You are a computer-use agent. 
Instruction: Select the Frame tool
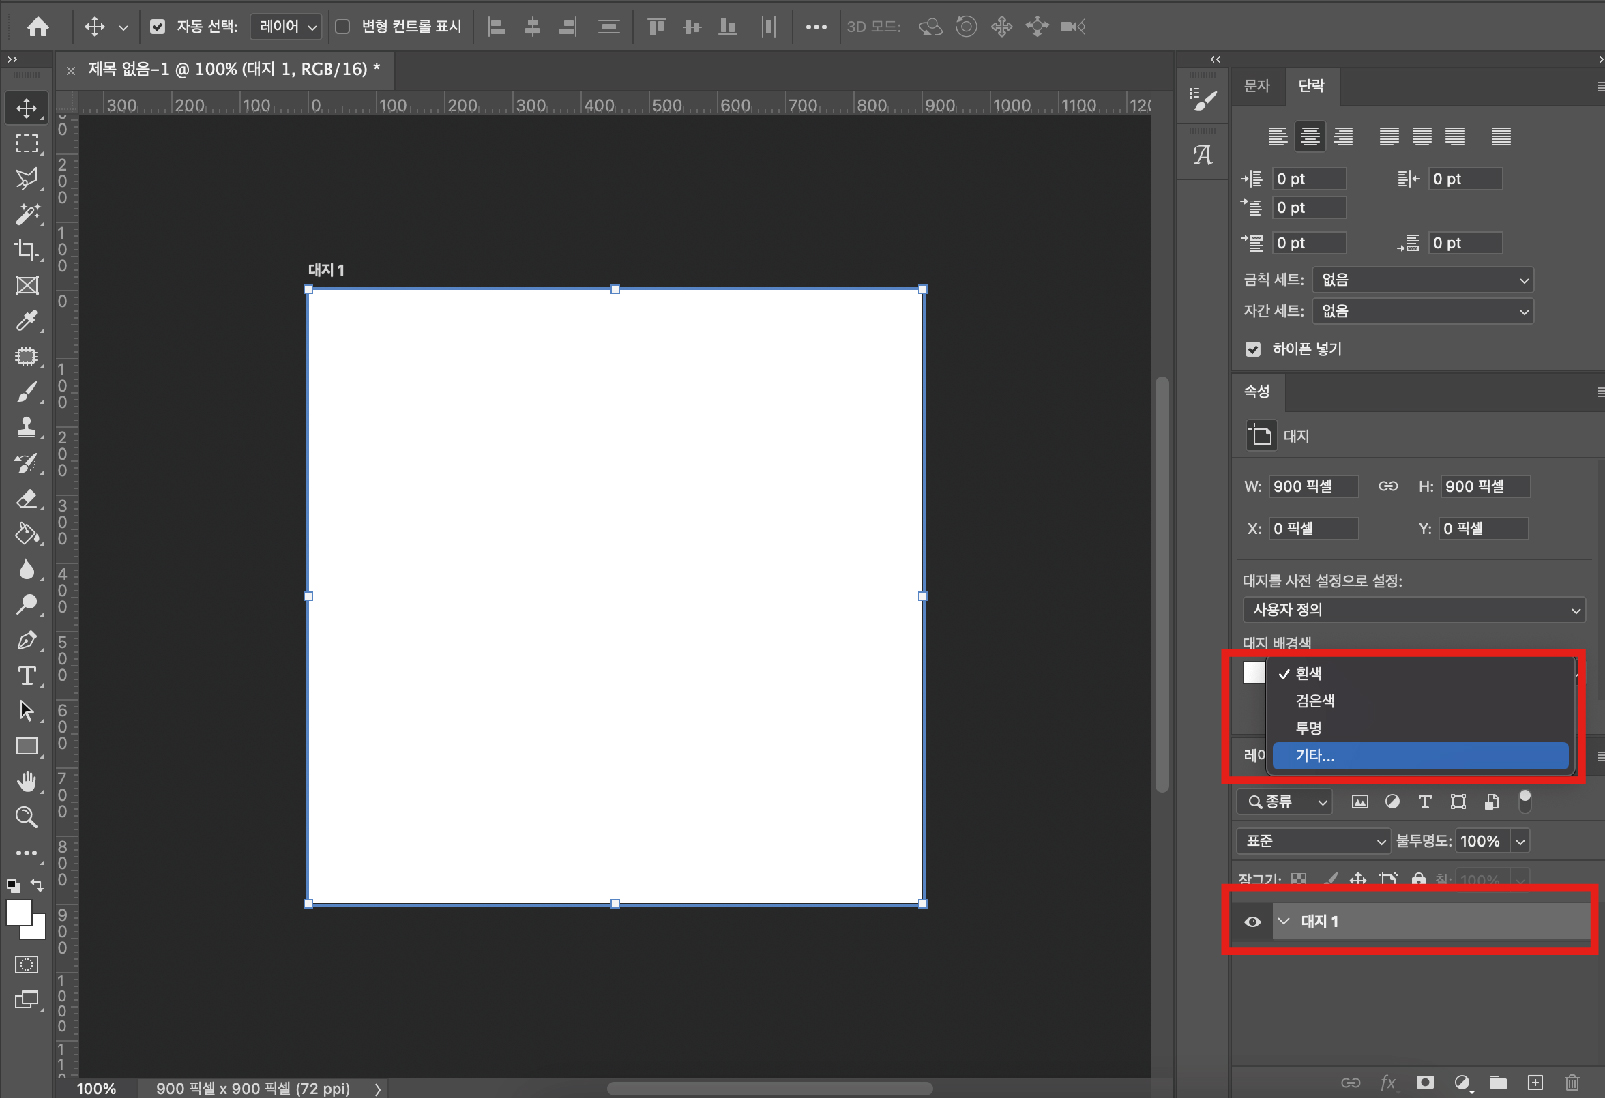27,286
